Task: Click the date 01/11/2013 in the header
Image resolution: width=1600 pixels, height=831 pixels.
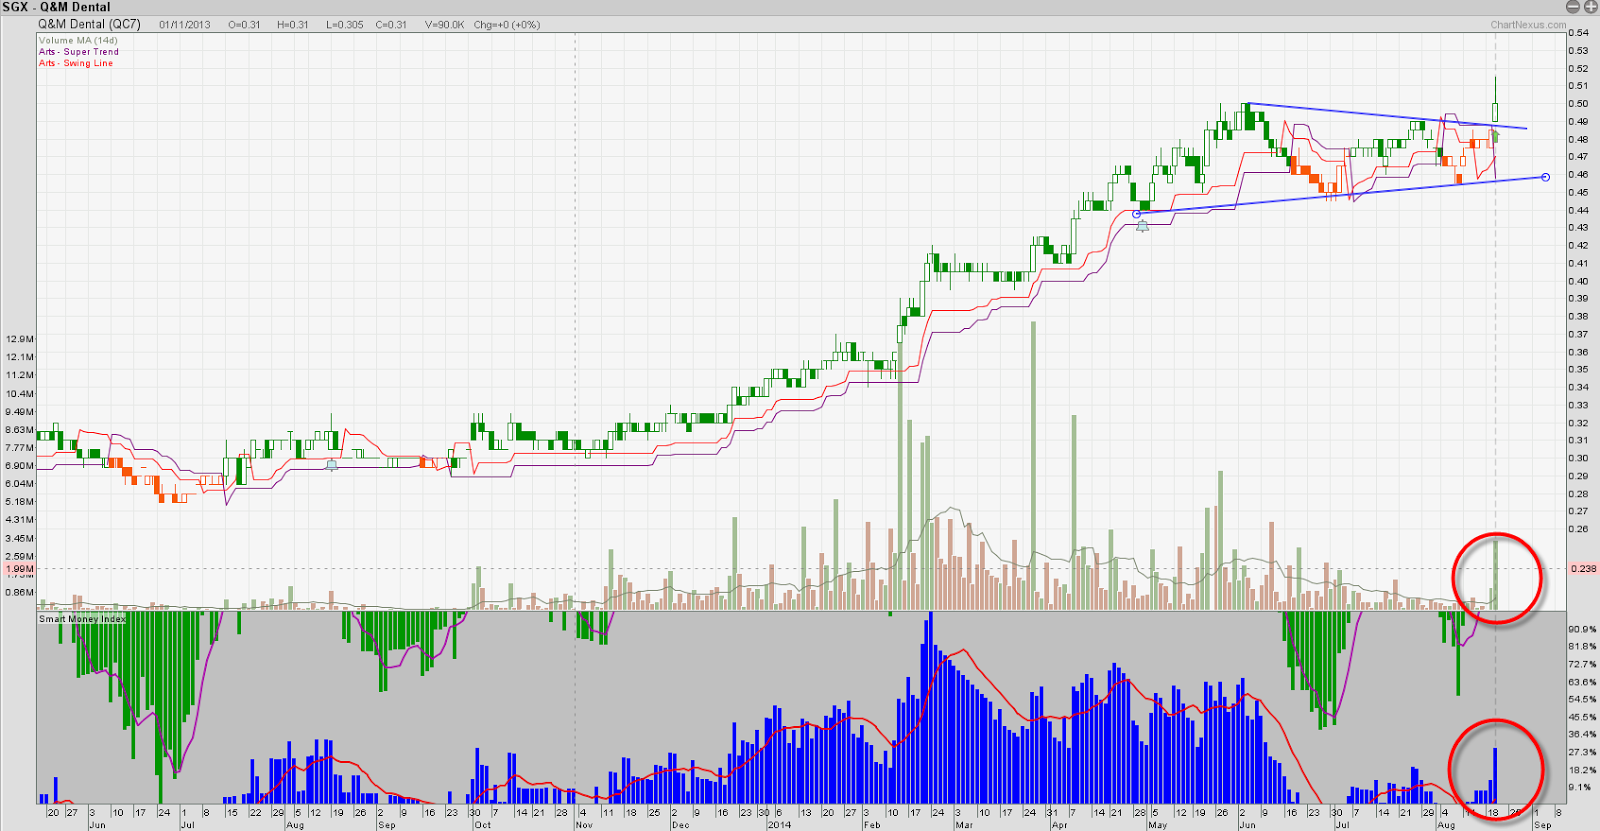Action: (x=185, y=25)
